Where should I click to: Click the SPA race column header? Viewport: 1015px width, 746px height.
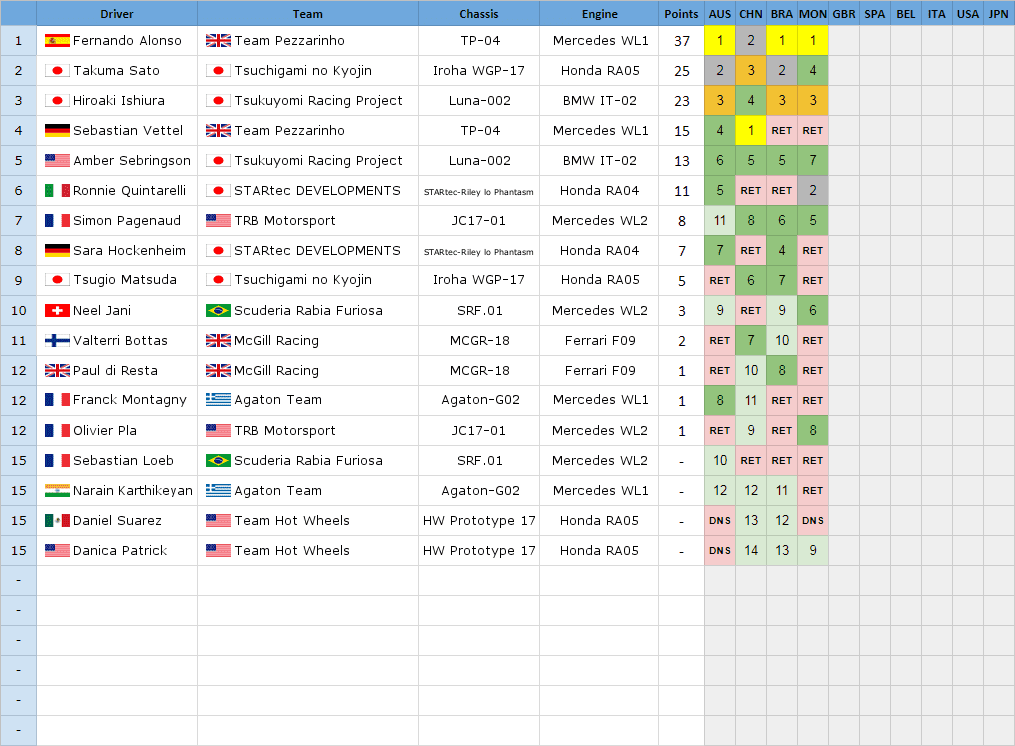[875, 14]
